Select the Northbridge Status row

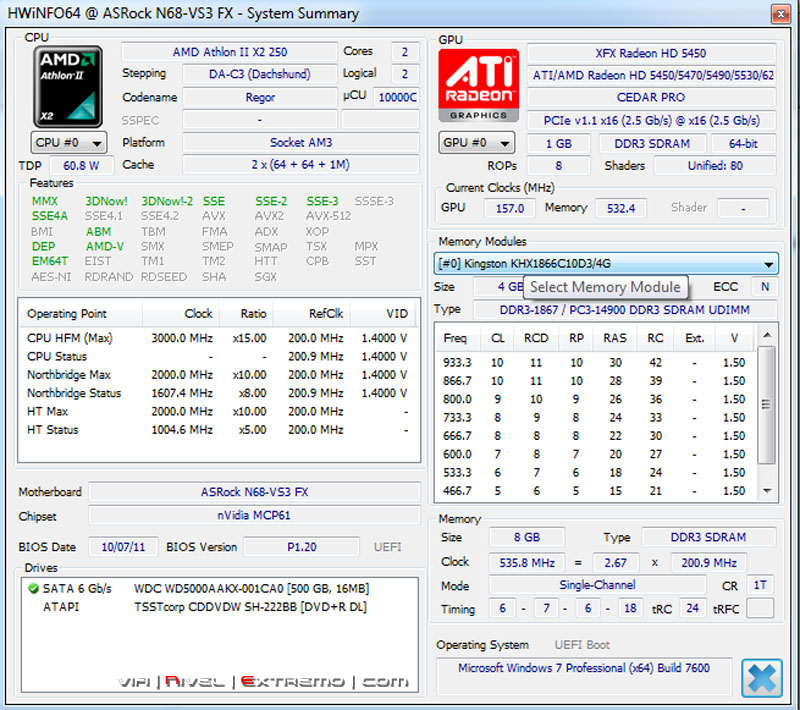218,393
